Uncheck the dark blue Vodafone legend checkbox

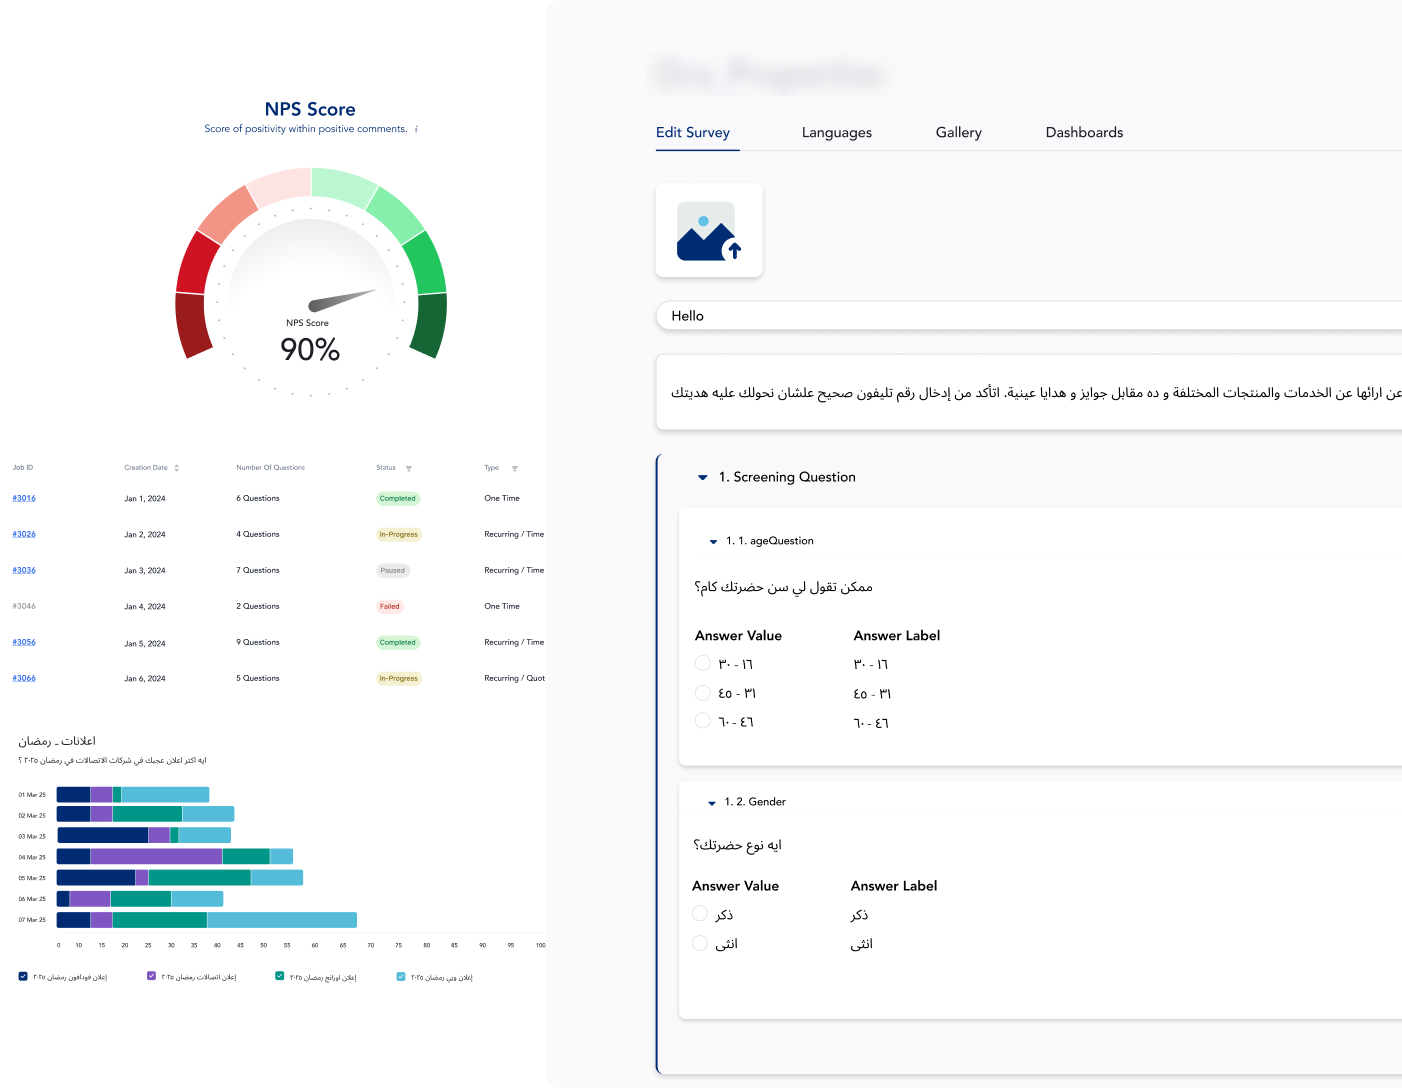click(x=24, y=976)
